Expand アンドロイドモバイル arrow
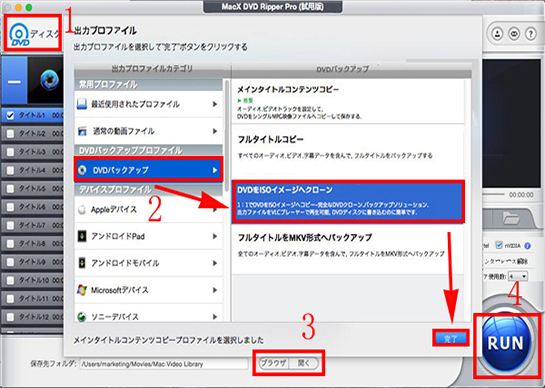 215,263
